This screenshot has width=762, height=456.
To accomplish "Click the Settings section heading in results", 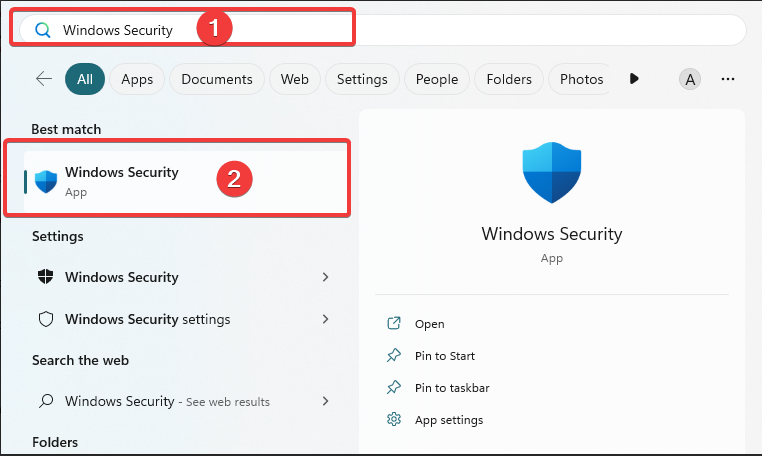I will click(x=57, y=236).
